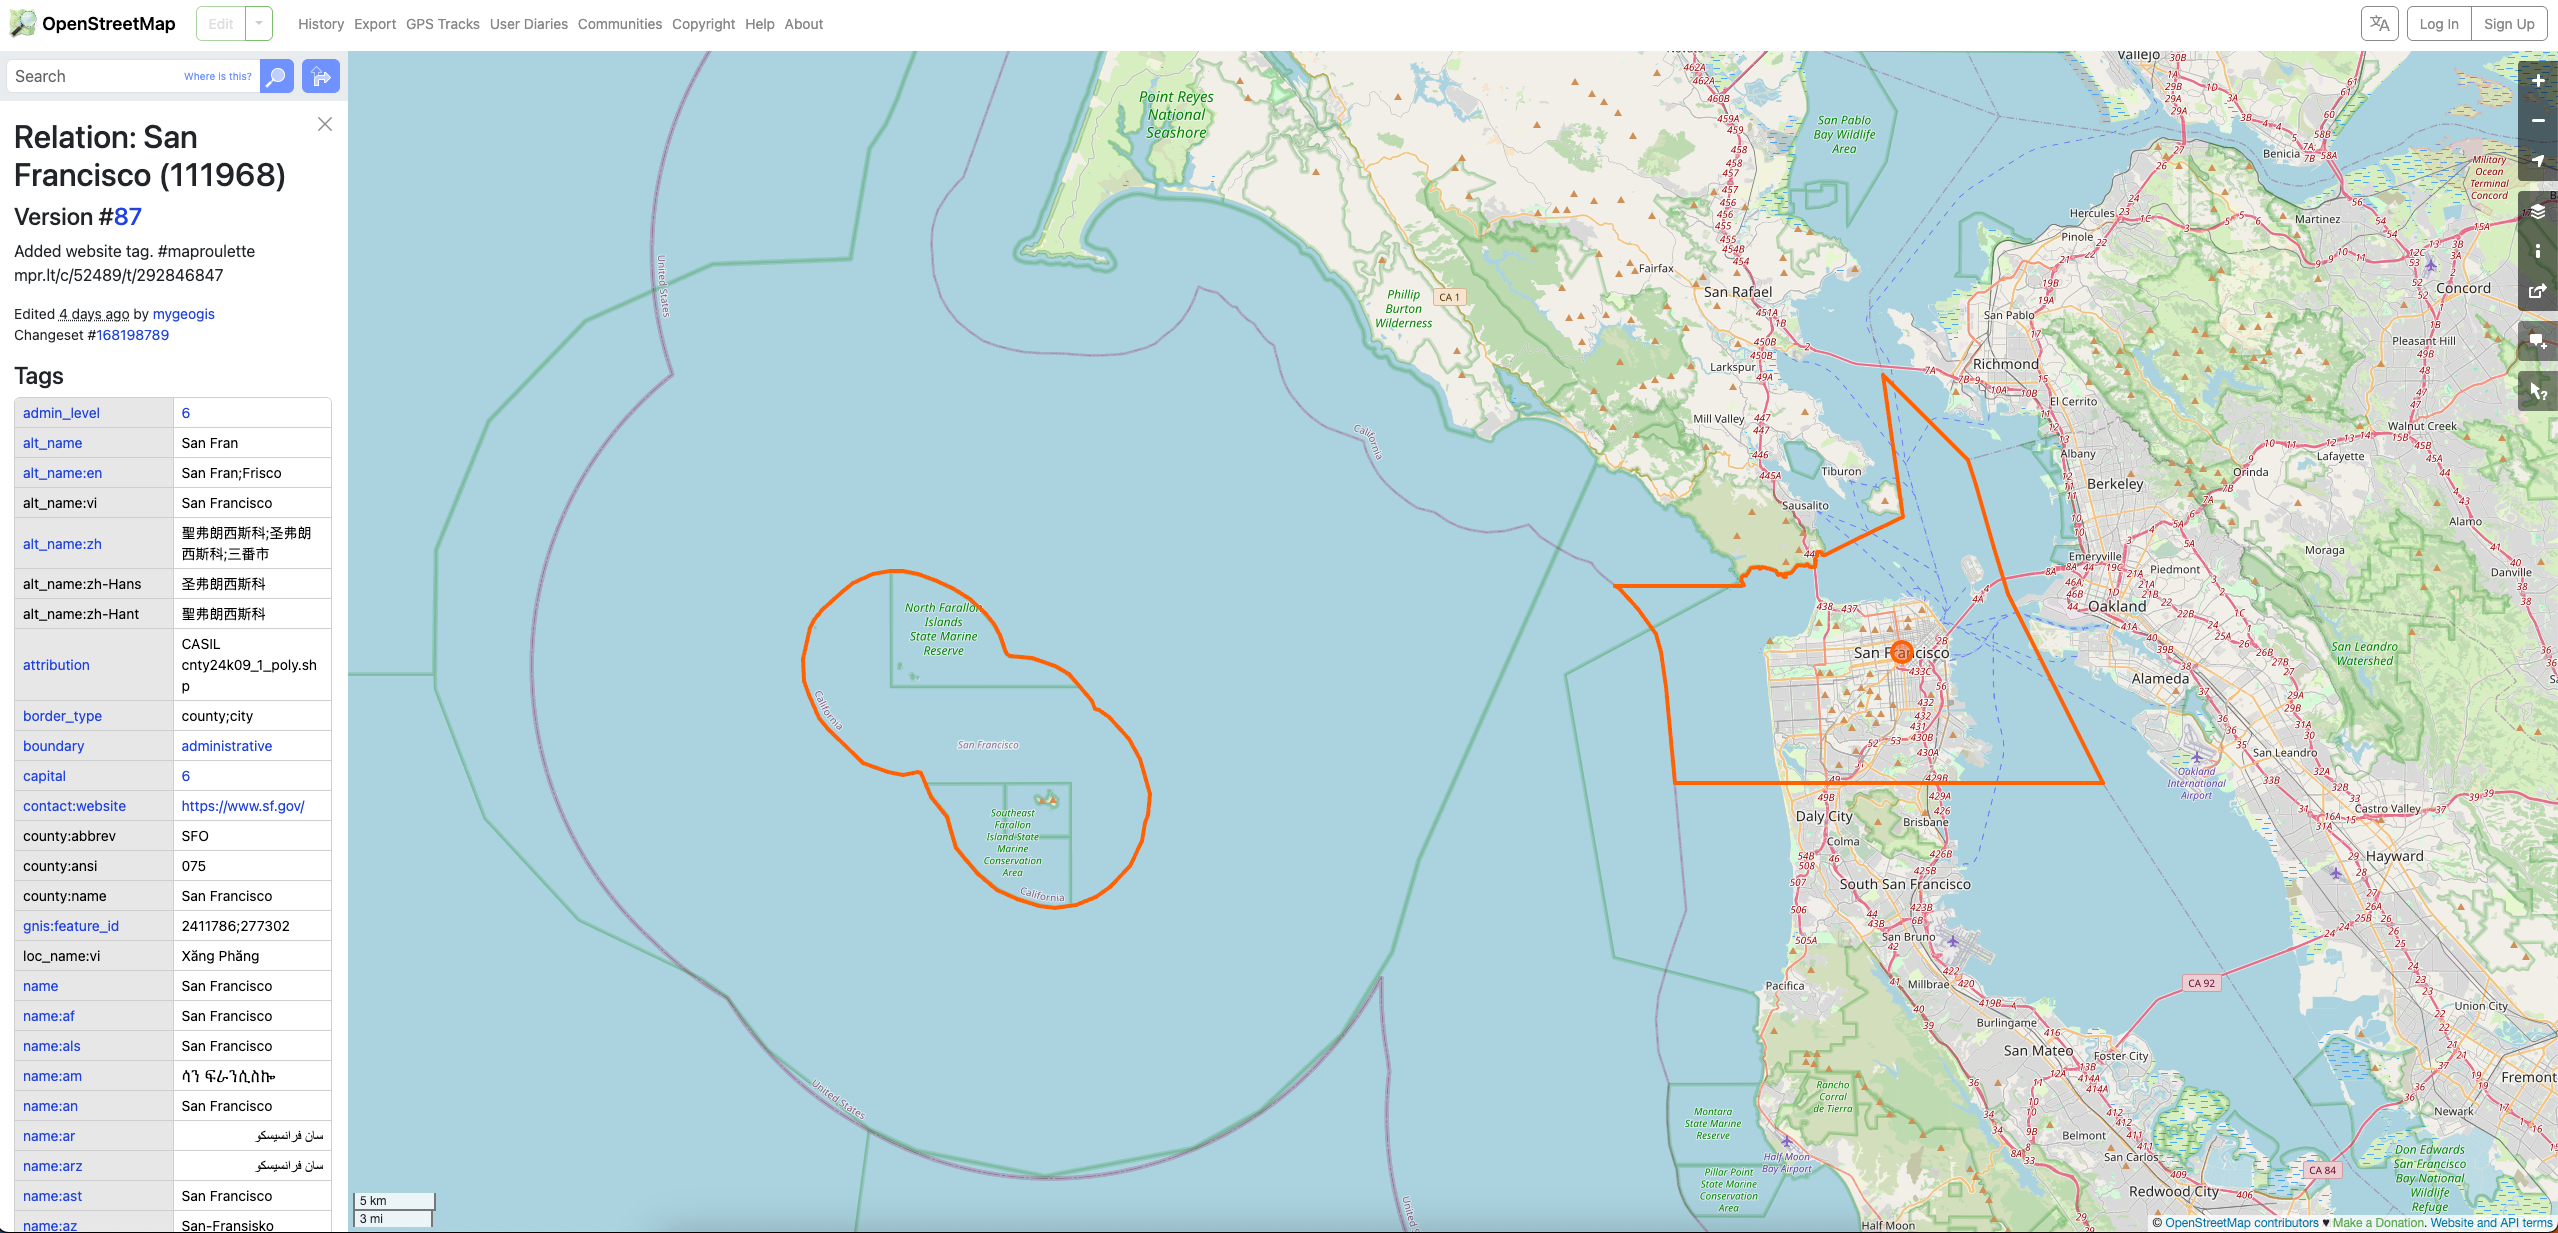Click the name:als tag key
The width and height of the screenshot is (2558, 1233).
(x=52, y=1046)
